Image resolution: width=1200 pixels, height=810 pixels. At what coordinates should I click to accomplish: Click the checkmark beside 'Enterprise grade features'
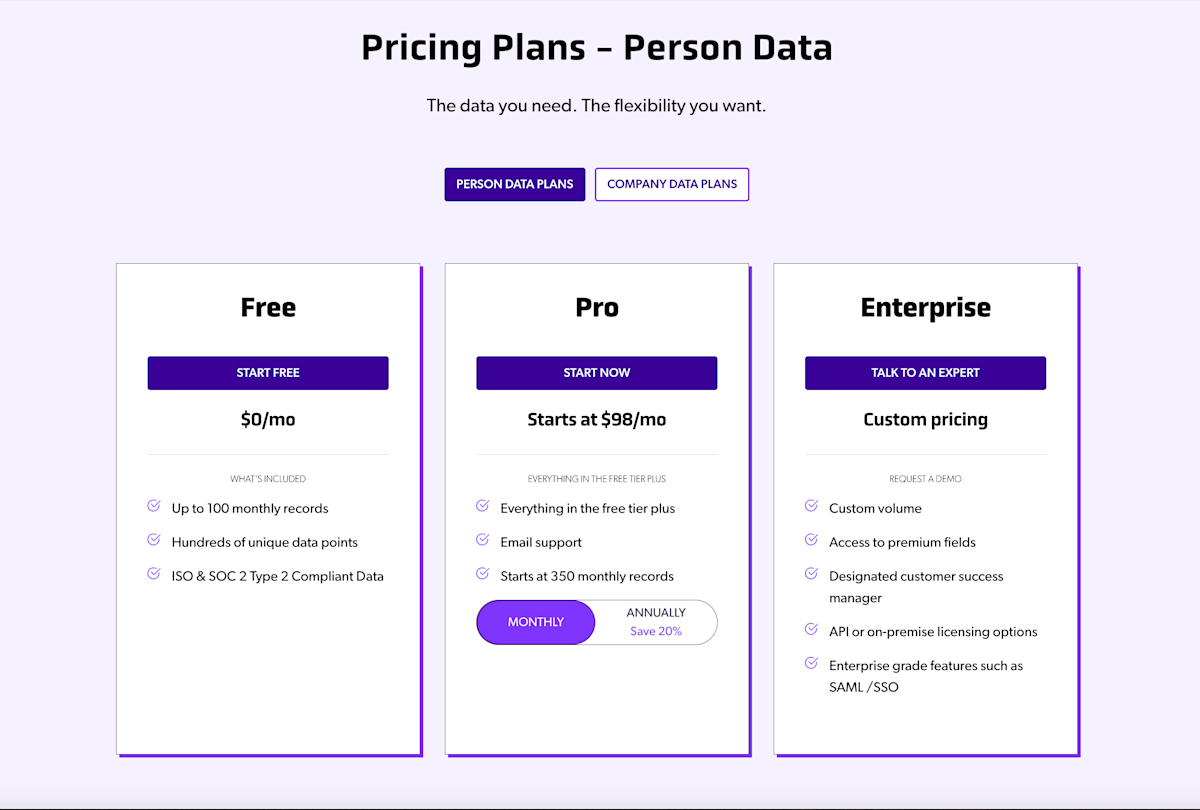coord(811,663)
